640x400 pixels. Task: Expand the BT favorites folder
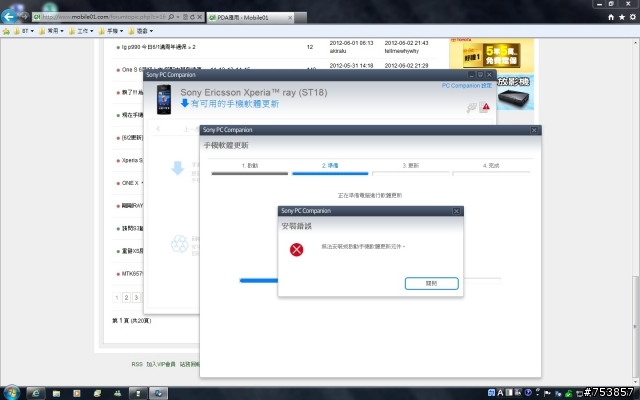tap(24, 31)
